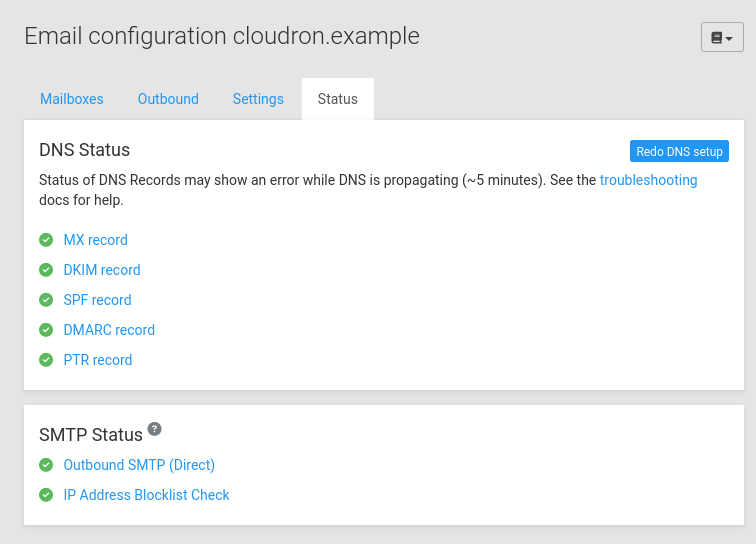
Task: Click the check icon beside Outbound SMTP
Action: click(x=46, y=465)
